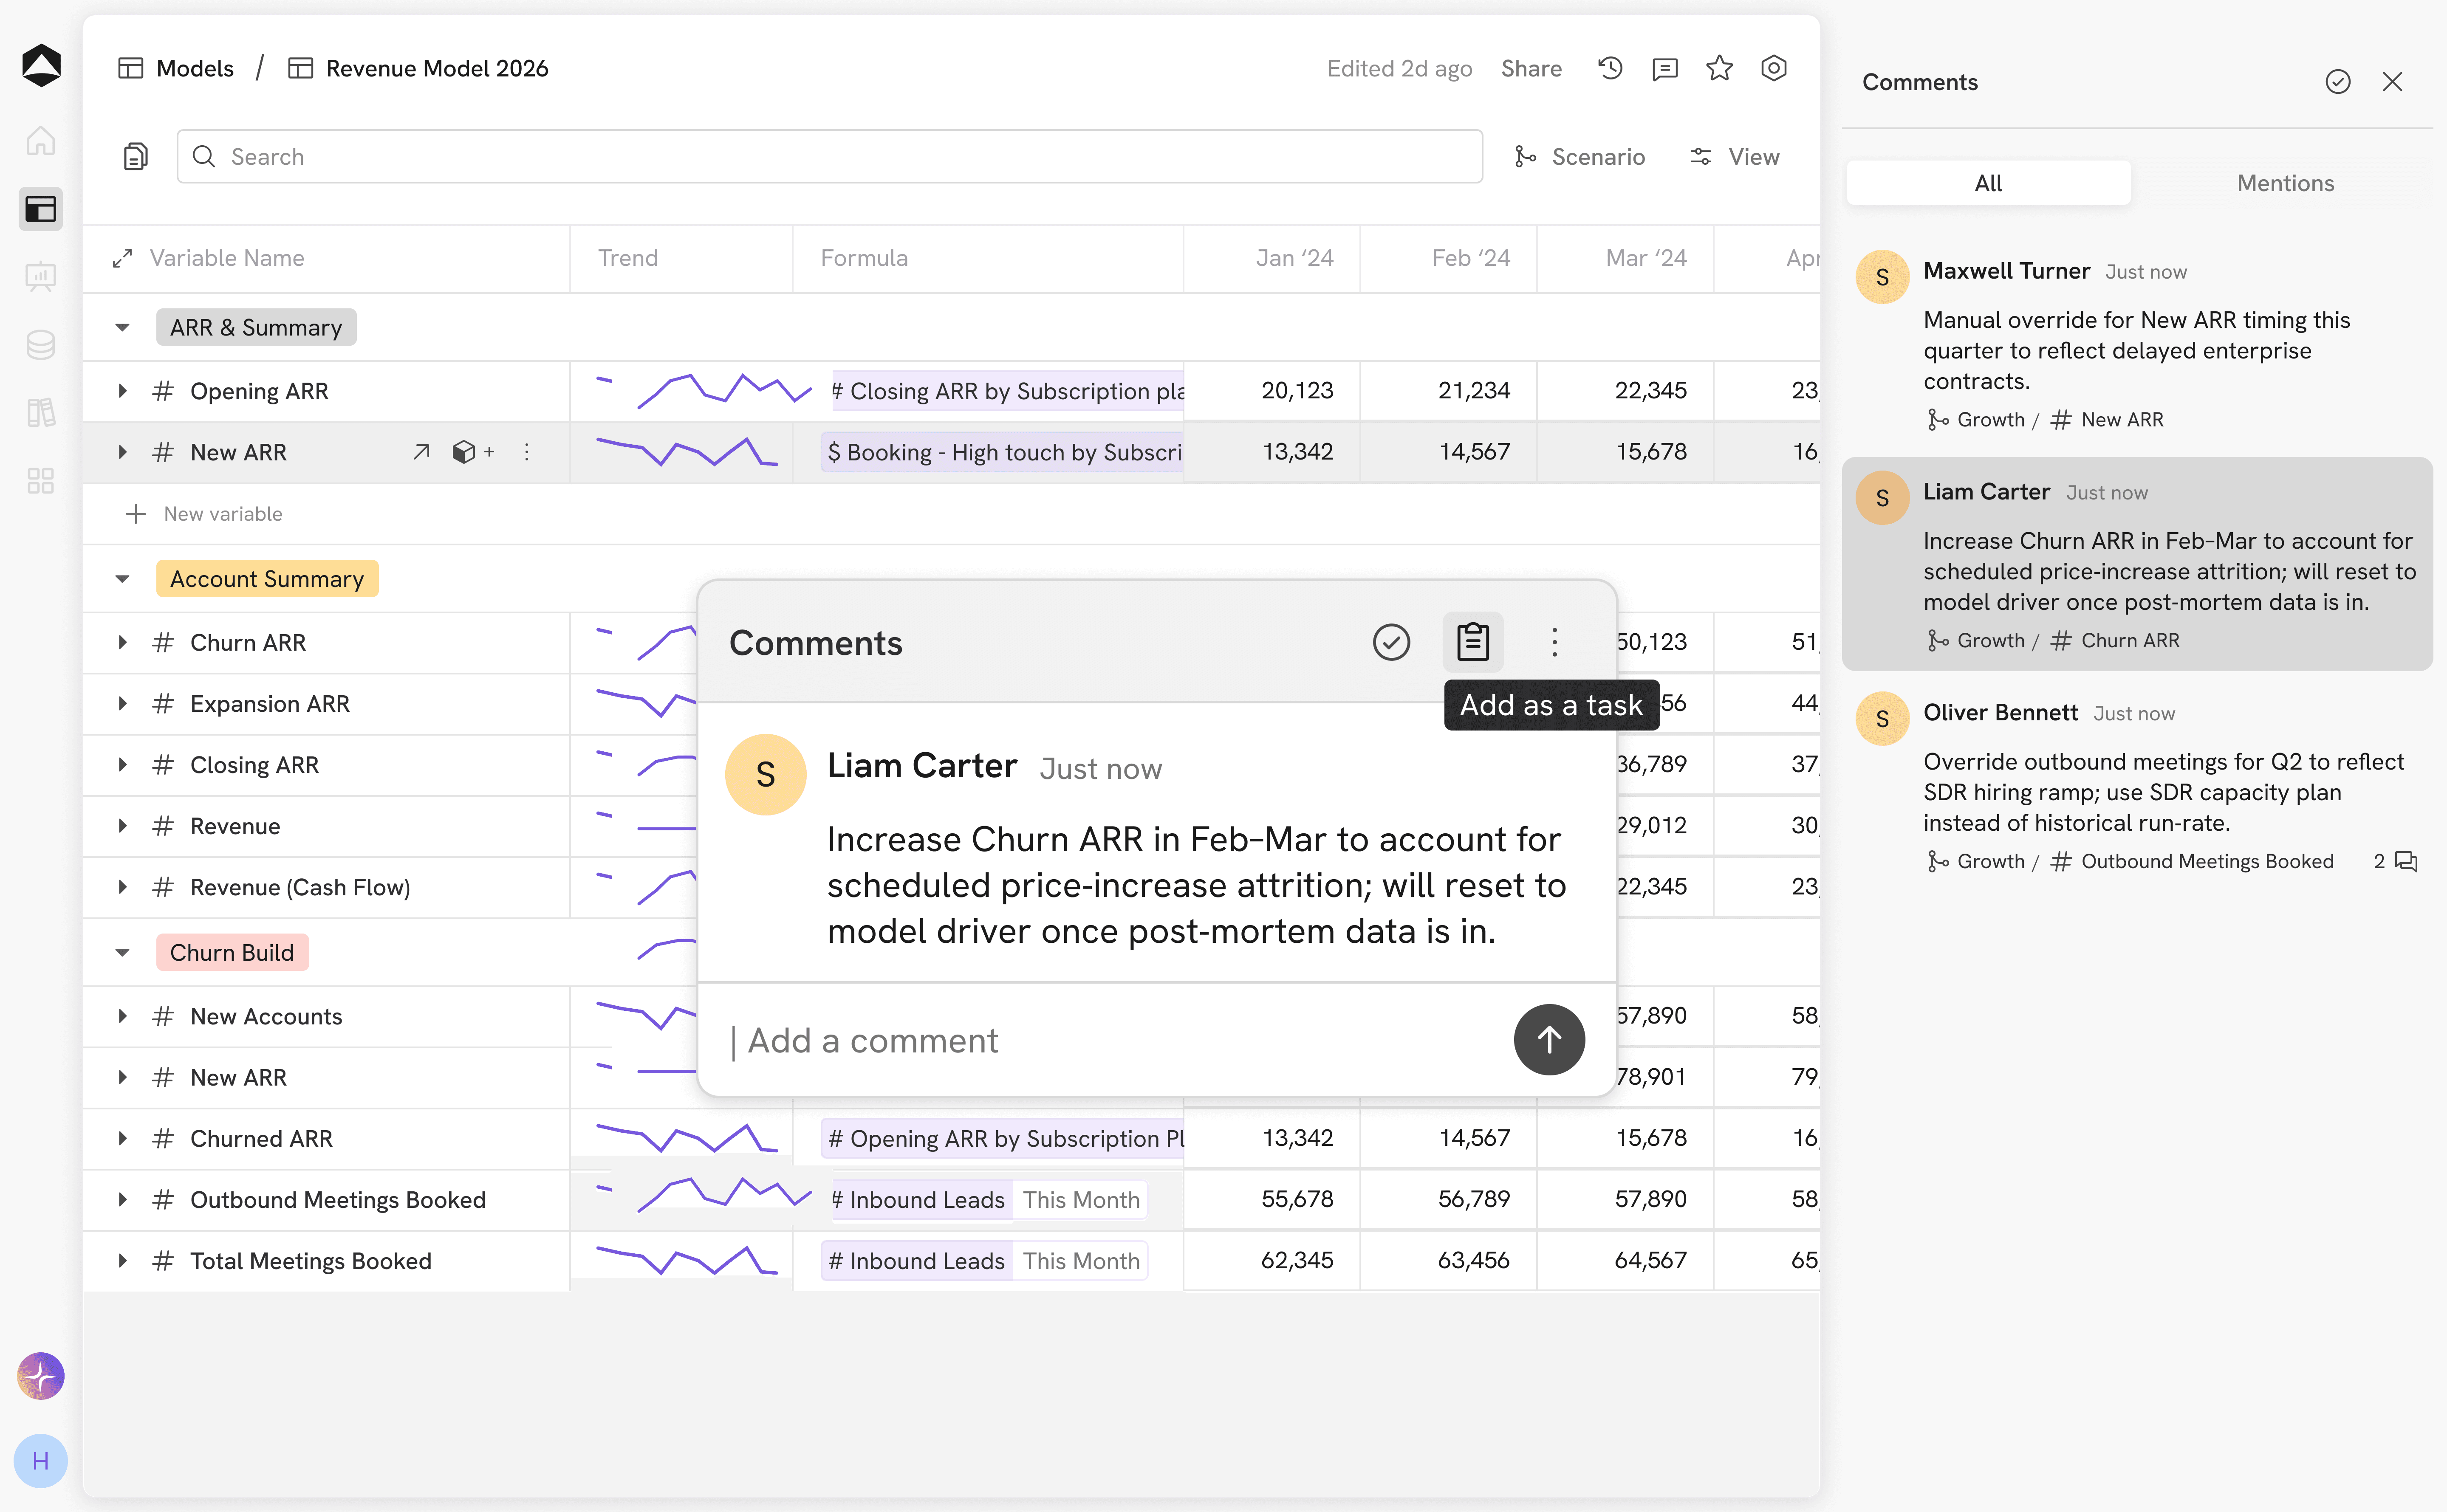Collapse the ARR & Summary group
This screenshot has height=1512, width=2447.
pos(122,328)
